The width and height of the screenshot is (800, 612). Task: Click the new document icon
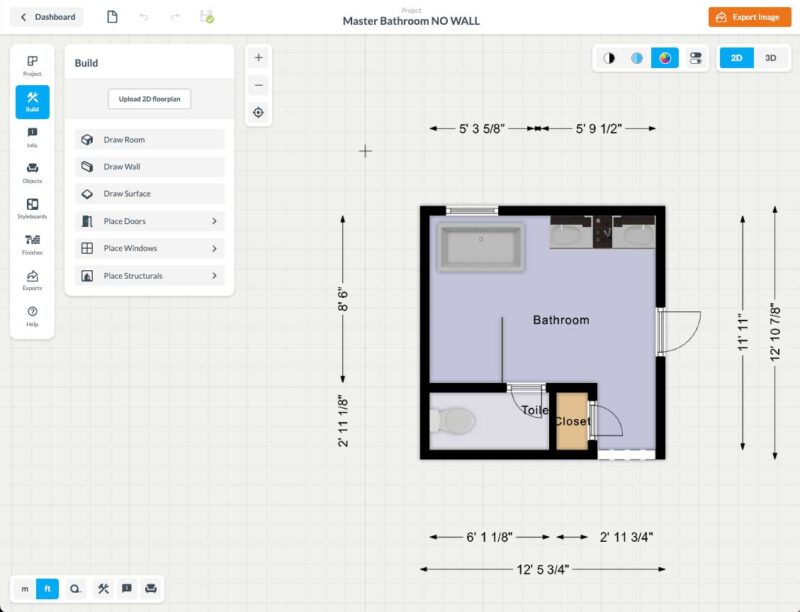click(x=112, y=17)
